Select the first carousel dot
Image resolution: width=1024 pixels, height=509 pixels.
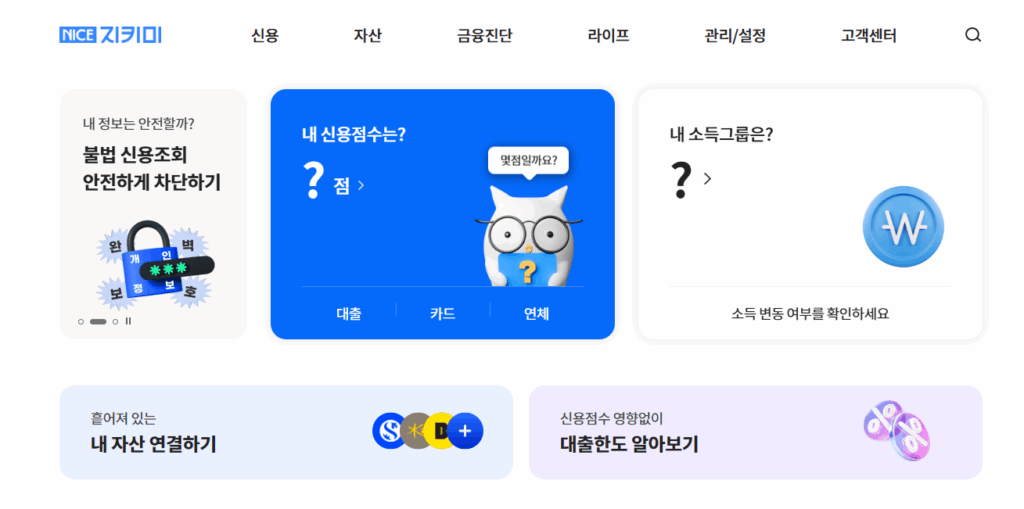coord(81,321)
